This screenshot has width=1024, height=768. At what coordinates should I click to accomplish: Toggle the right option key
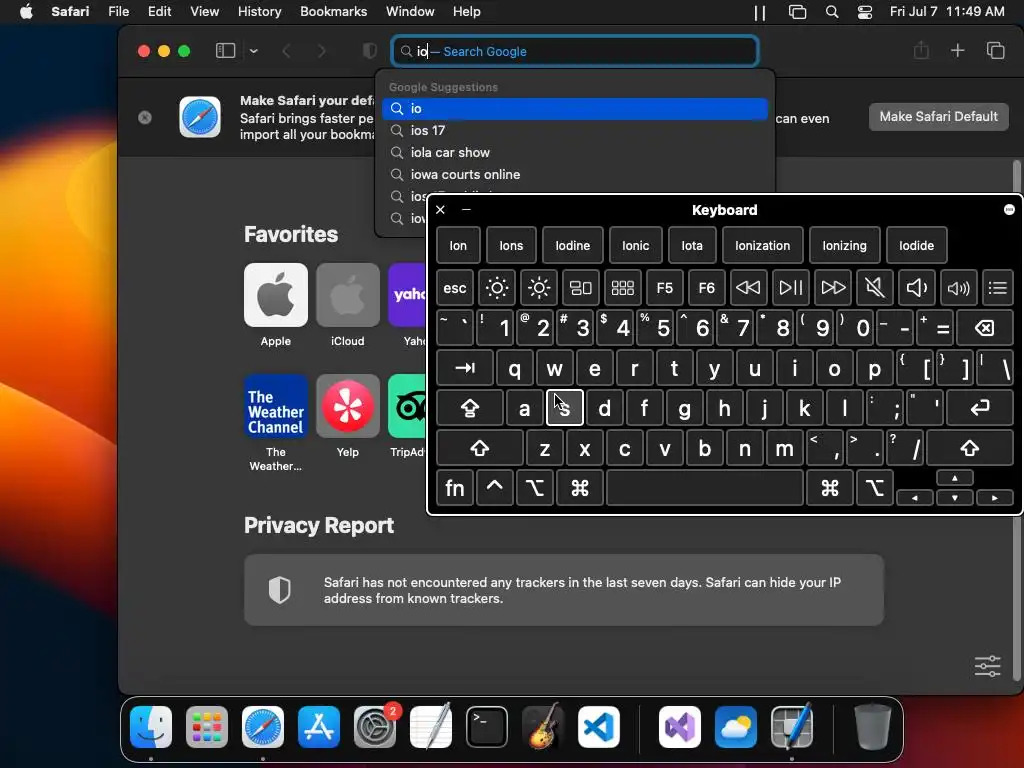point(874,488)
